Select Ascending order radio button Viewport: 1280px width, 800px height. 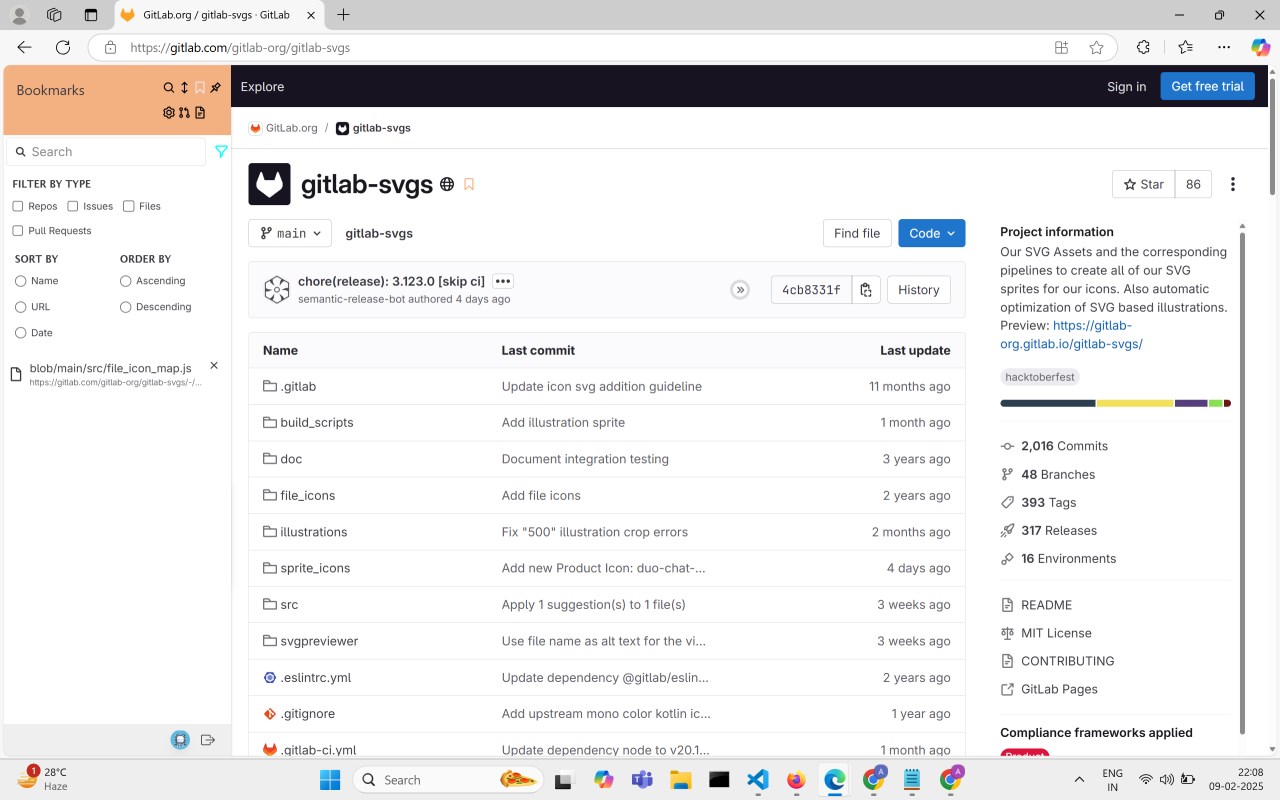click(x=125, y=281)
